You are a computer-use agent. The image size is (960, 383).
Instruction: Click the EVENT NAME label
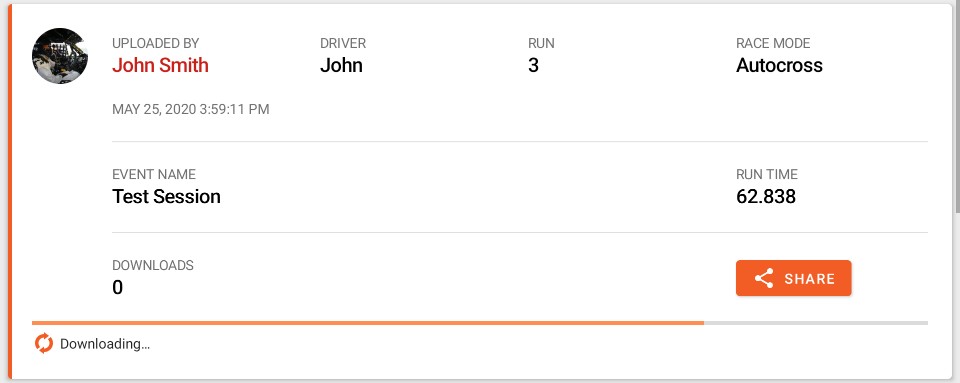pyautogui.click(x=154, y=174)
